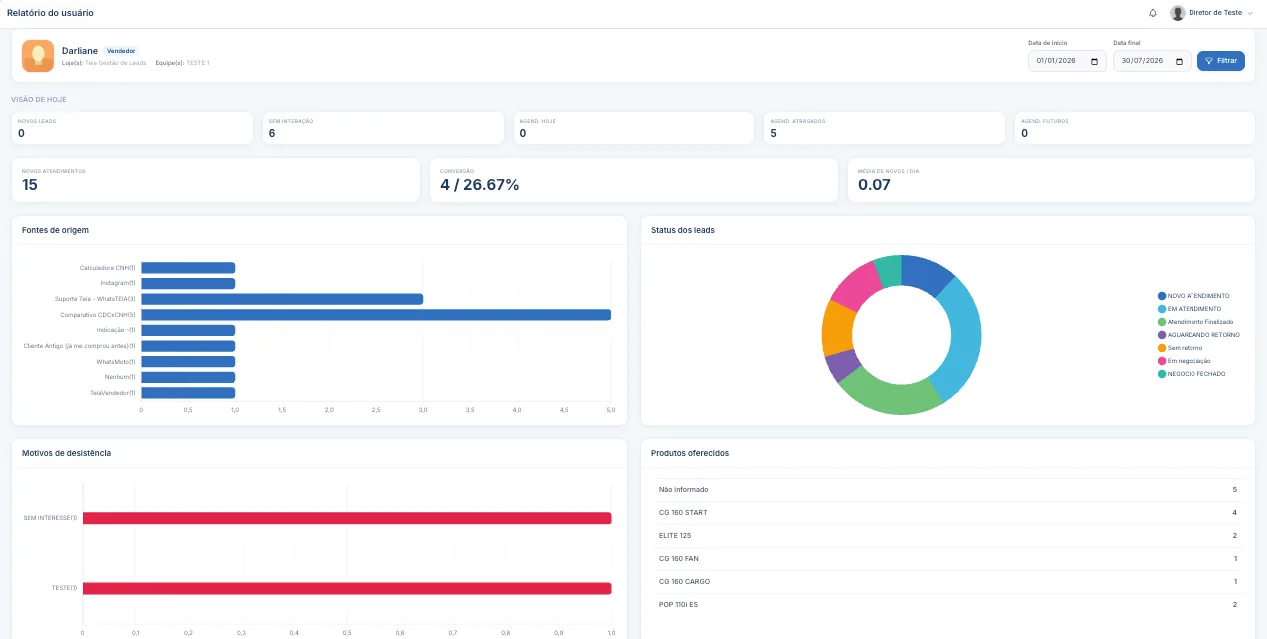
Task: Click the Comparativo CDCxCNH bar in chart
Action: tap(376, 315)
